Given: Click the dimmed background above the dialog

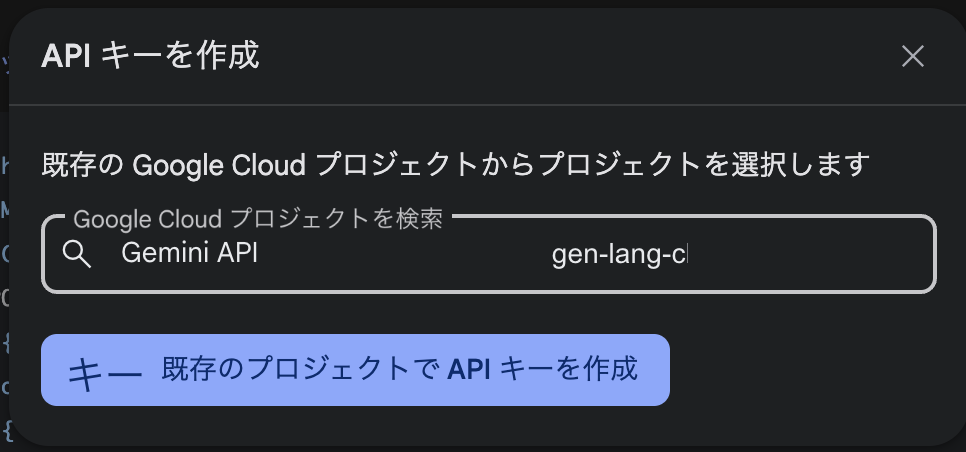Looking at the screenshot, I should pyautogui.click(x=483, y=4).
